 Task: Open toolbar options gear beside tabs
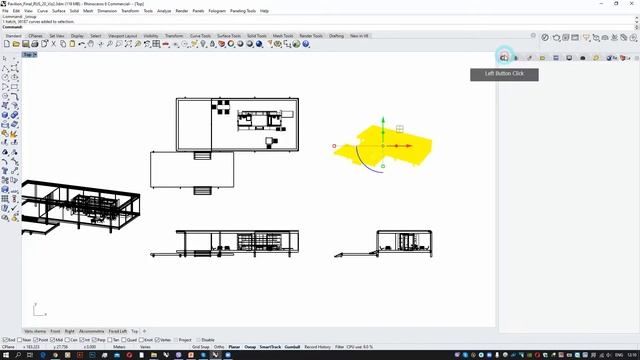[x=533, y=36]
